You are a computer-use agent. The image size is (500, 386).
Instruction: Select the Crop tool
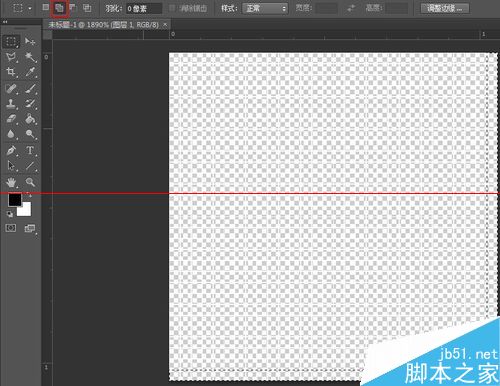11,72
